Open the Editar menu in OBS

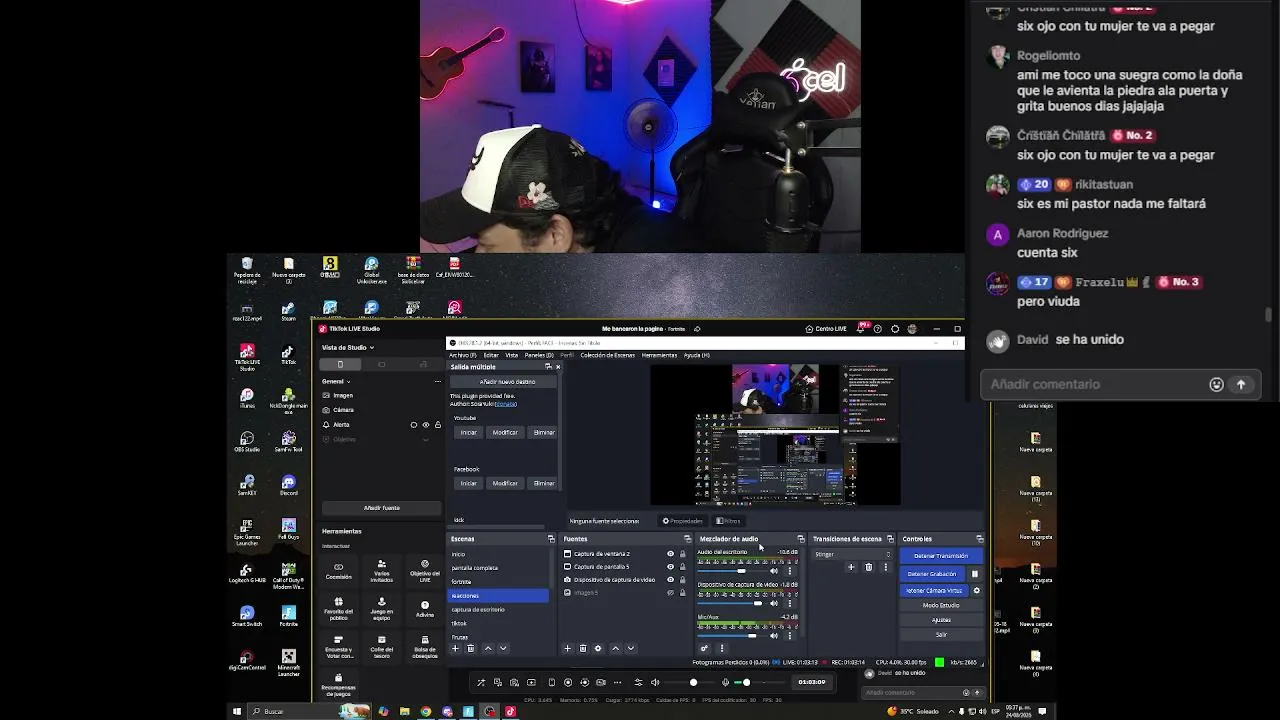491,355
